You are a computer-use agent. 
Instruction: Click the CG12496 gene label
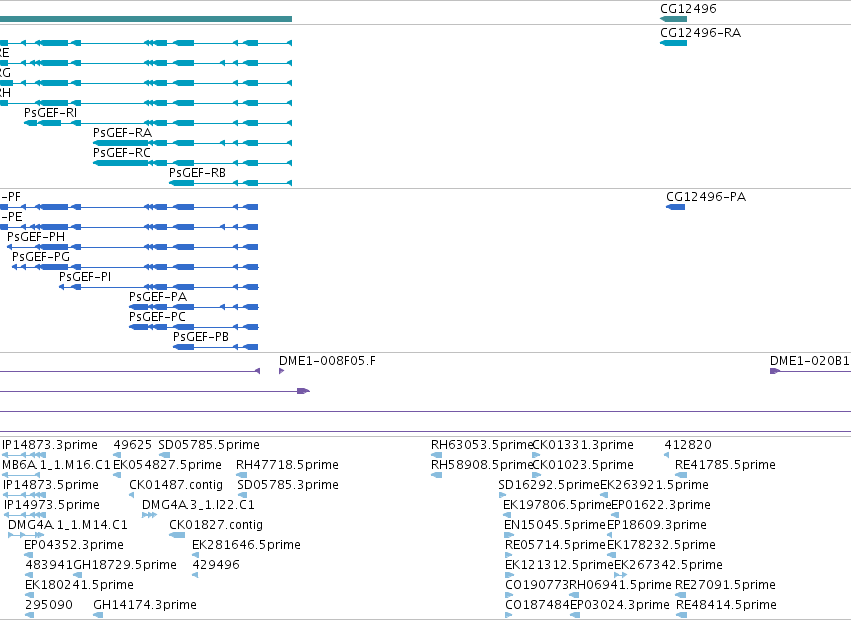click(688, 9)
